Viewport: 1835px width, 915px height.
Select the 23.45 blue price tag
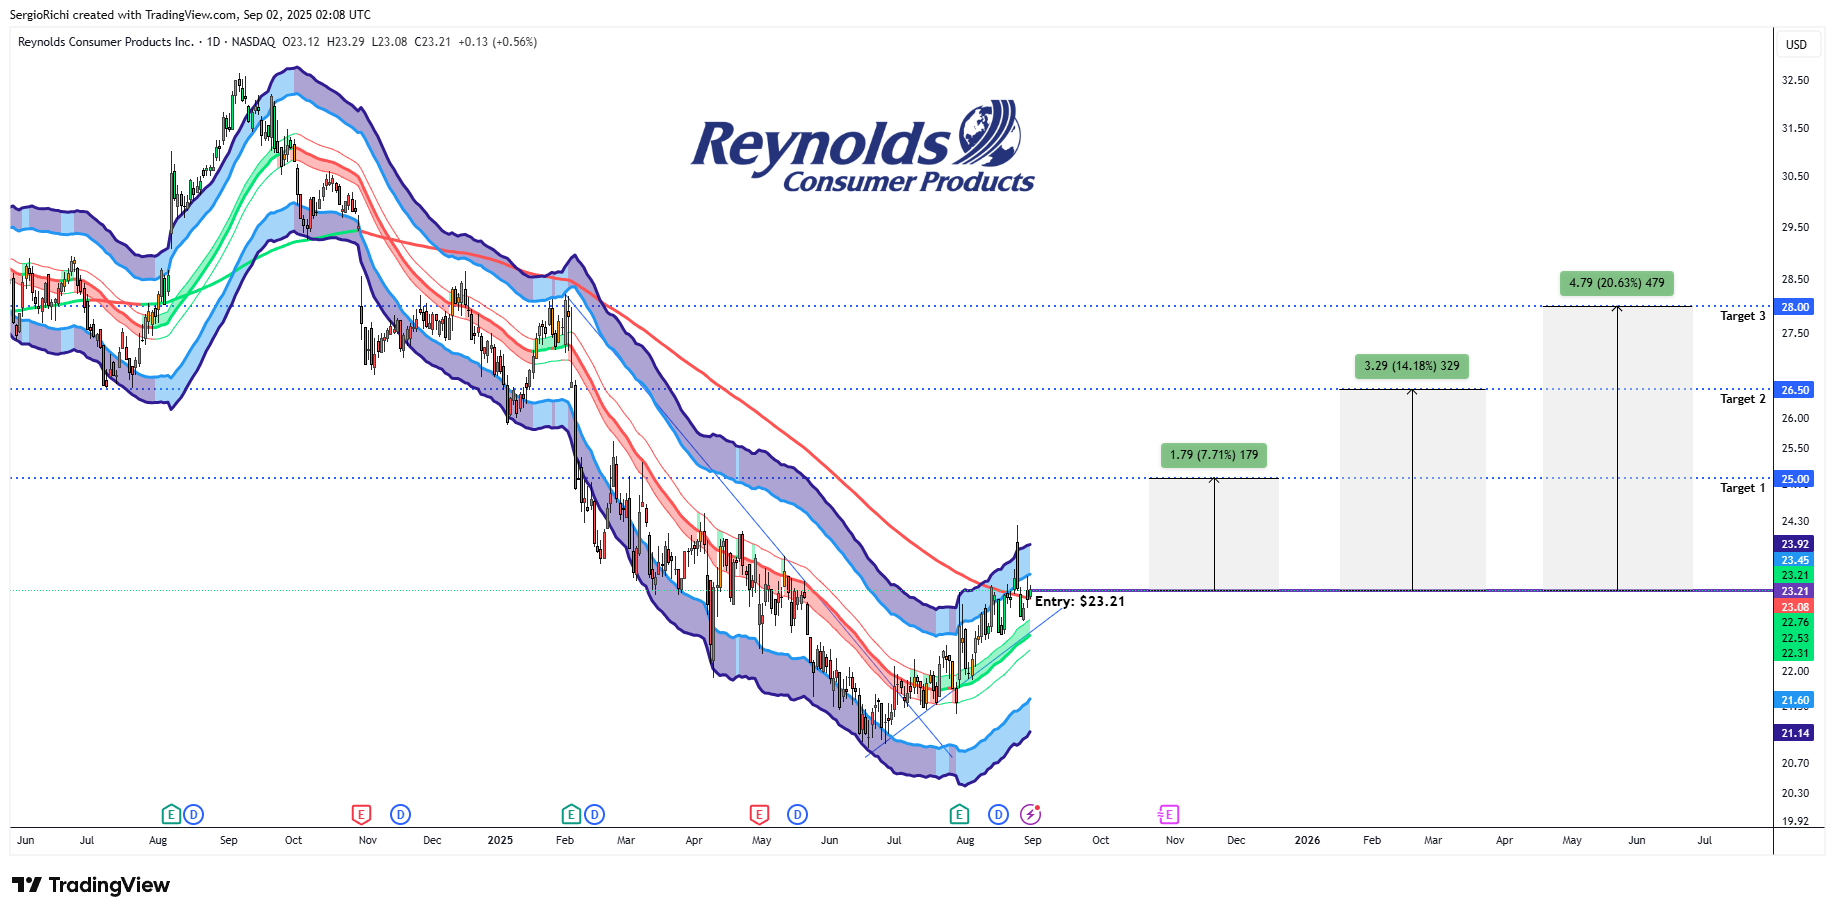(1795, 560)
